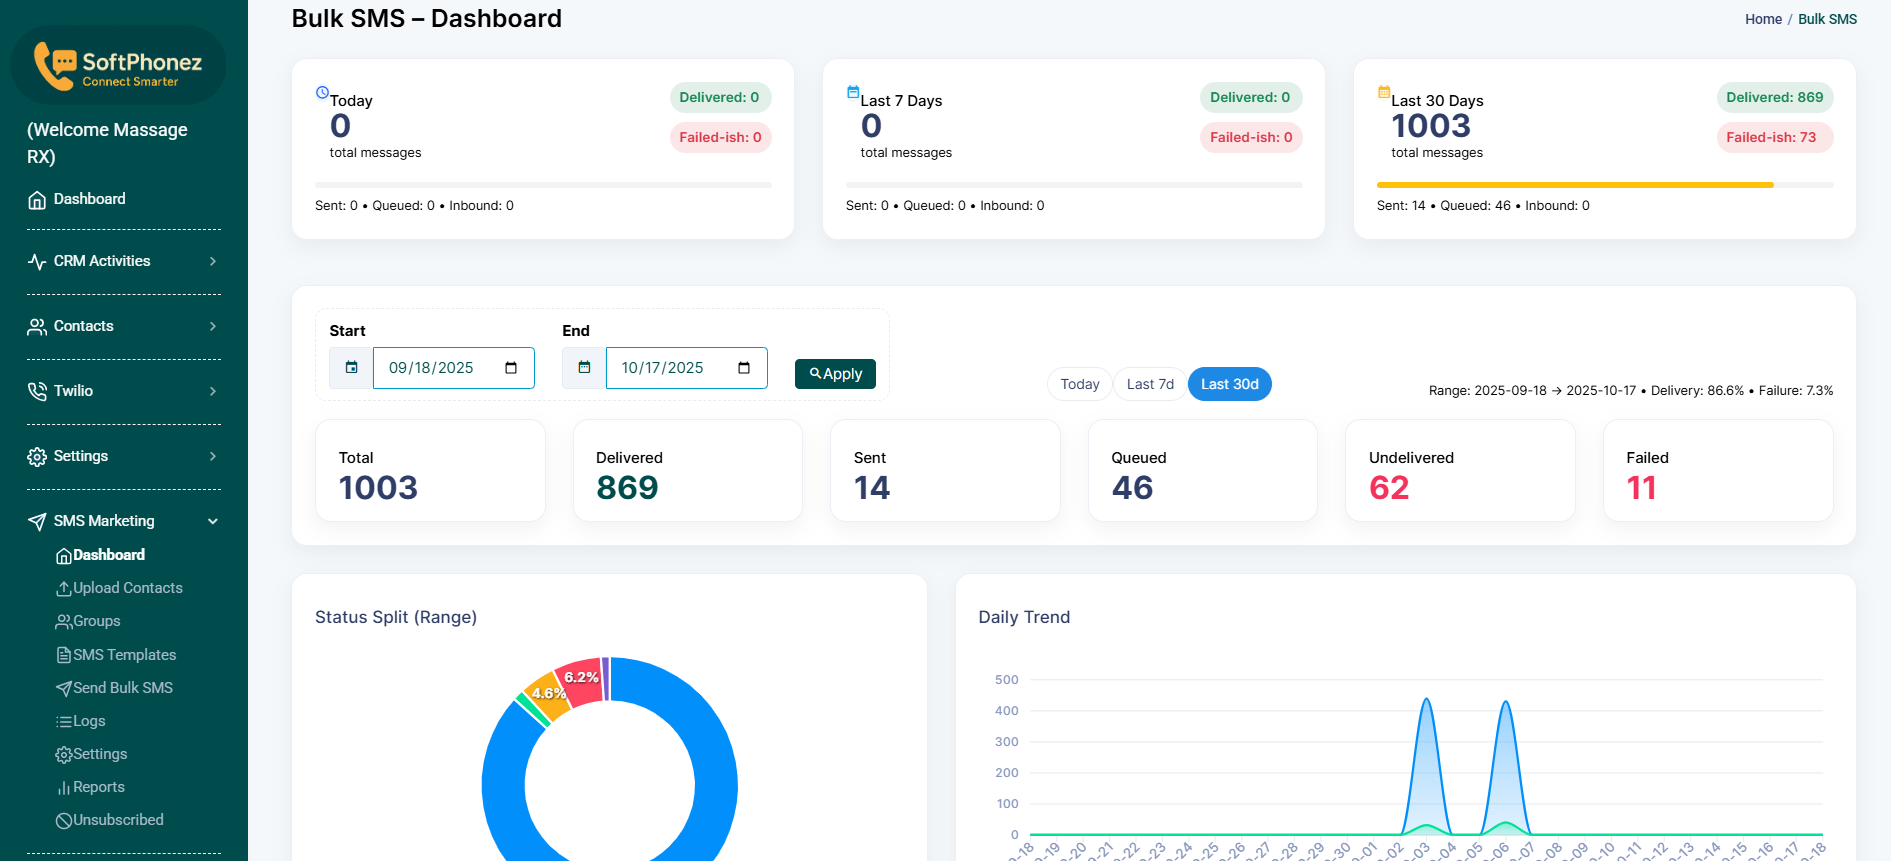Click the Reports bar chart icon
The height and width of the screenshot is (861, 1891).
click(63, 788)
